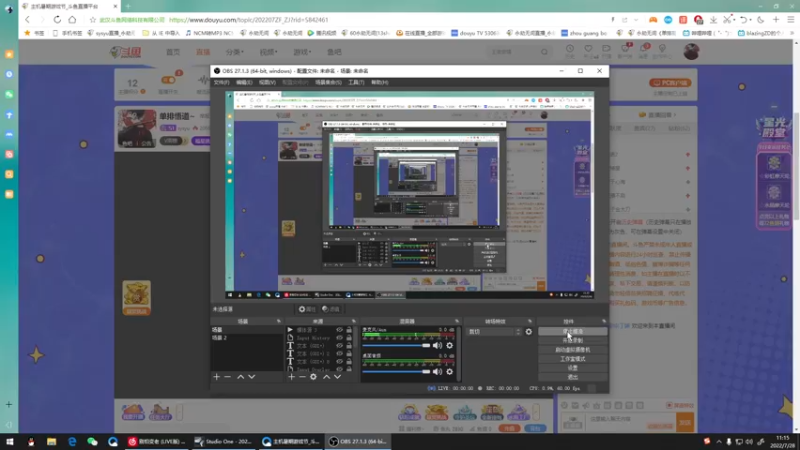
Task: Pop out the Sources dock panel
Action: (354, 321)
